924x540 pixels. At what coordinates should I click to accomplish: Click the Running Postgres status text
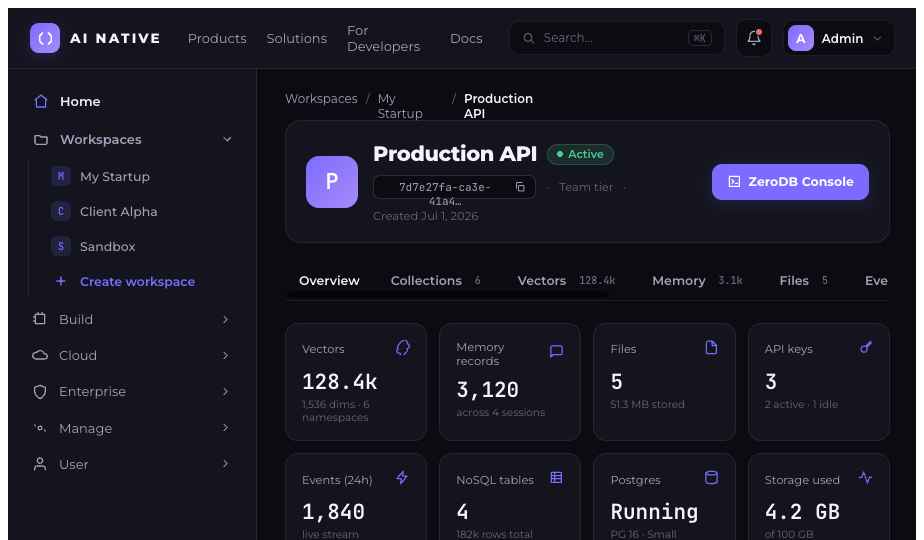[654, 512]
